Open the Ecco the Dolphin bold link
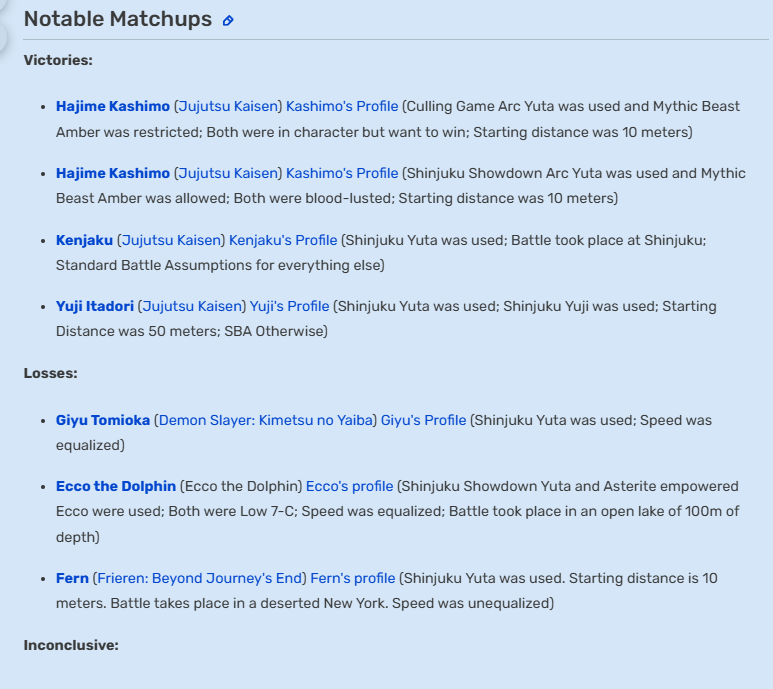Screen dimensions: 773x689 [116, 486]
